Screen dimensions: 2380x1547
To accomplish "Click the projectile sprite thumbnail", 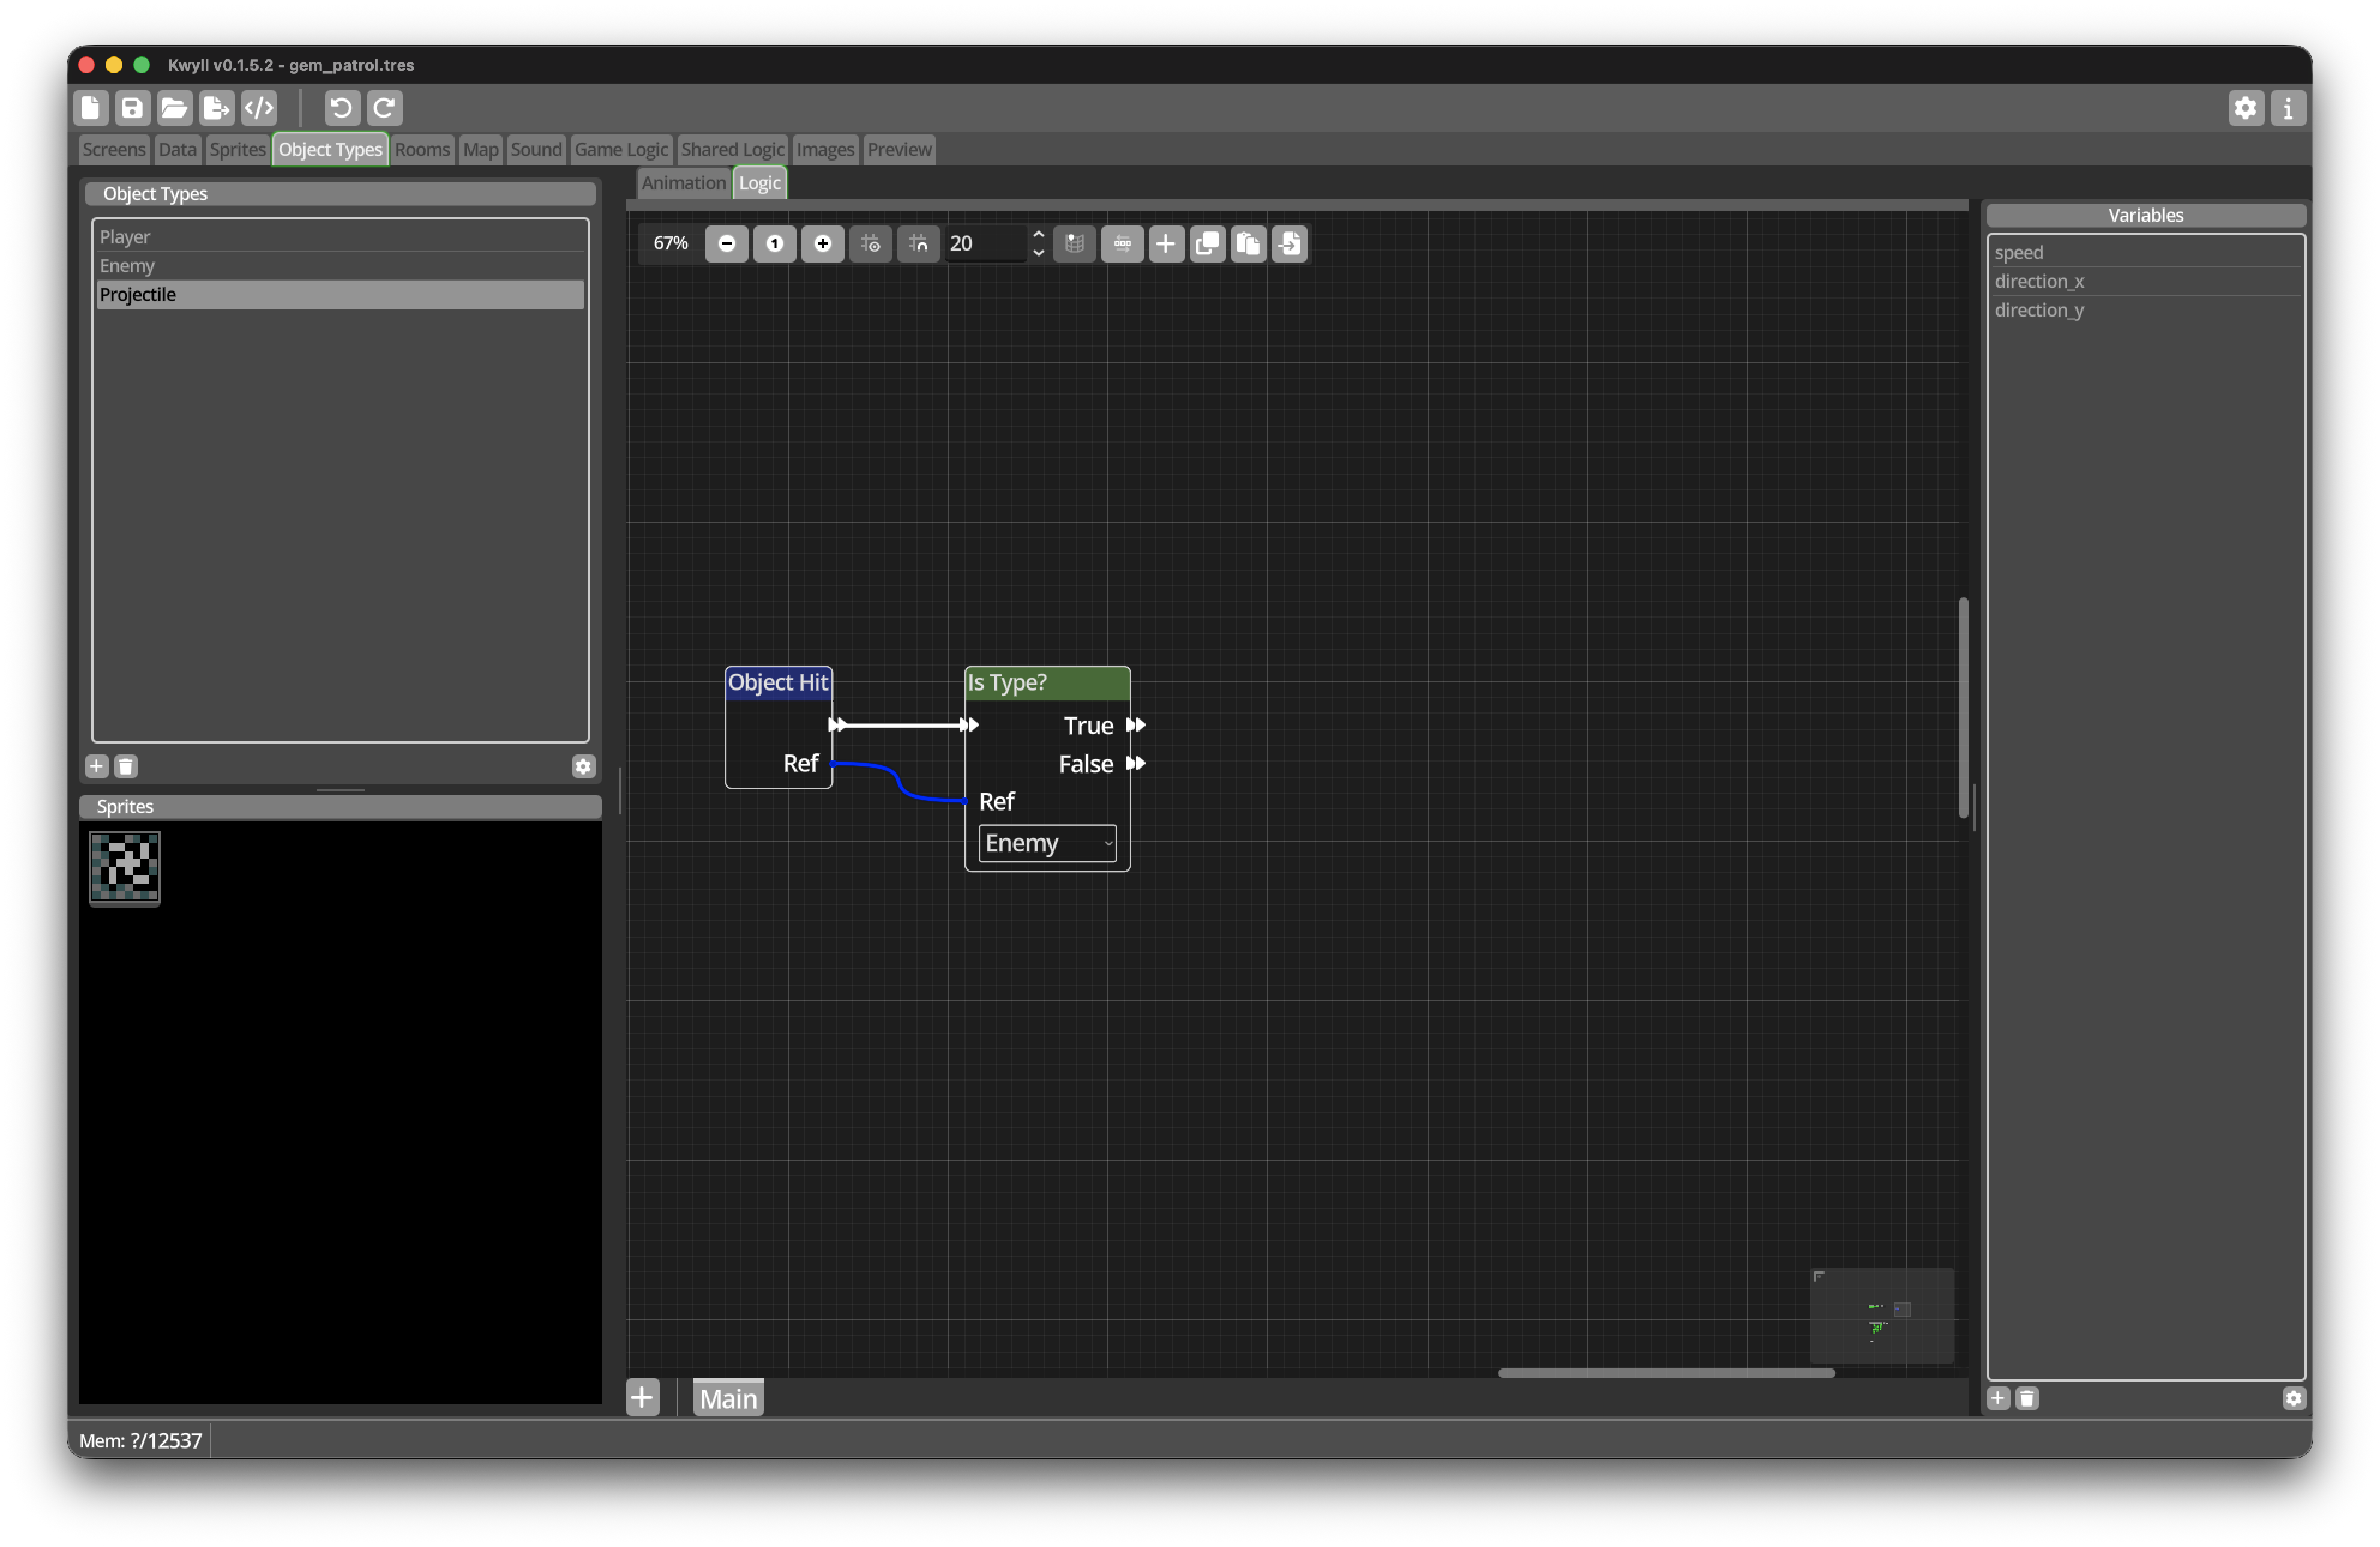I will pyautogui.click(x=125, y=869).
